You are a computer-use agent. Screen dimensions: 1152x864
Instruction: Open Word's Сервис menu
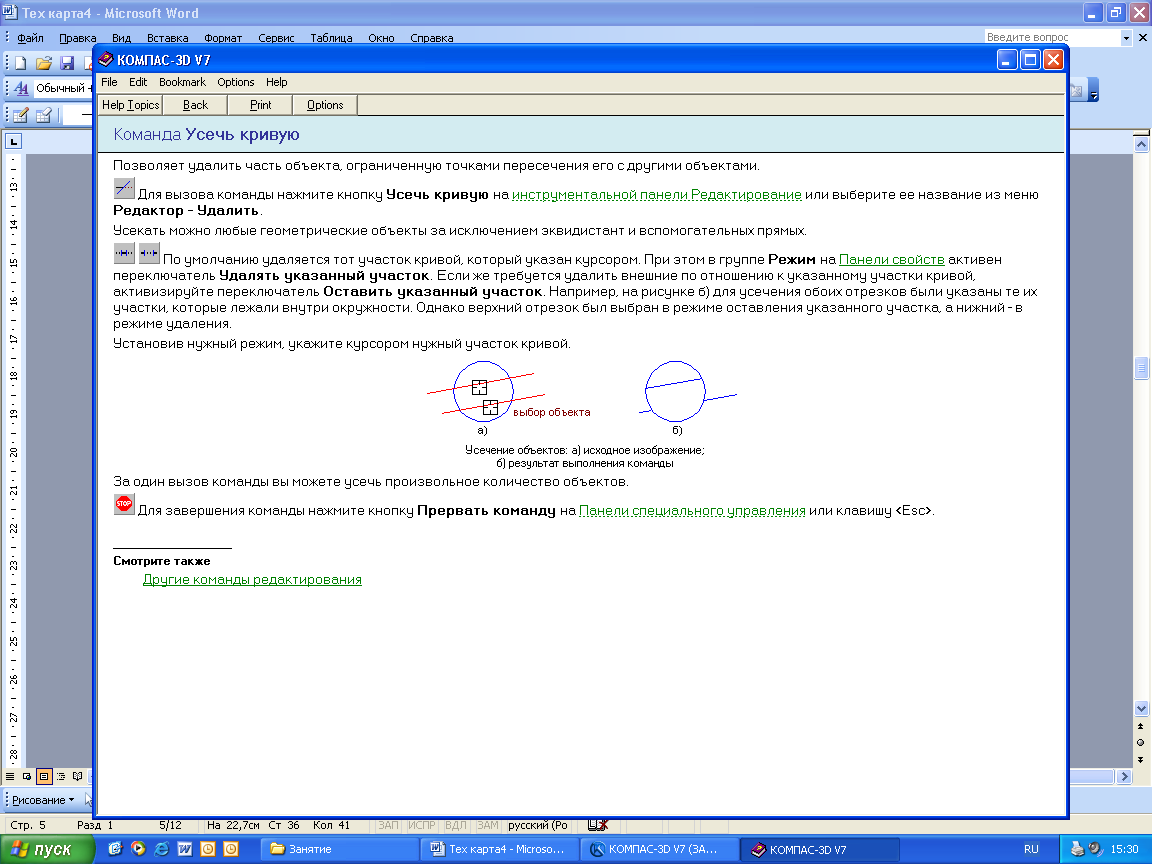pyautogui.click(x=276, y=38)
